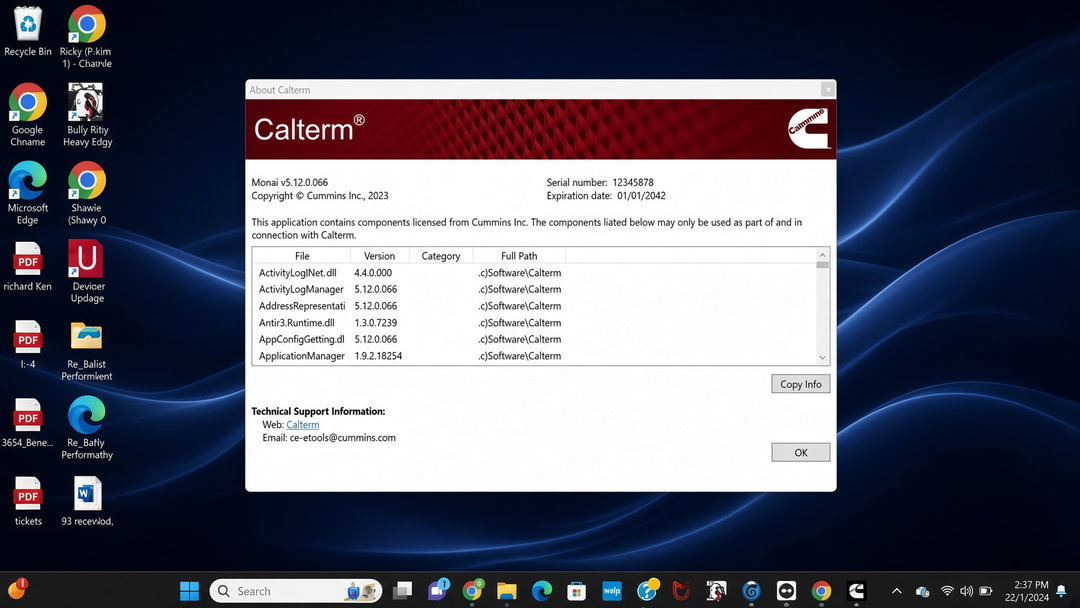Open the blue walp taskbar app
1080x608 pixels.
point(612,591)
